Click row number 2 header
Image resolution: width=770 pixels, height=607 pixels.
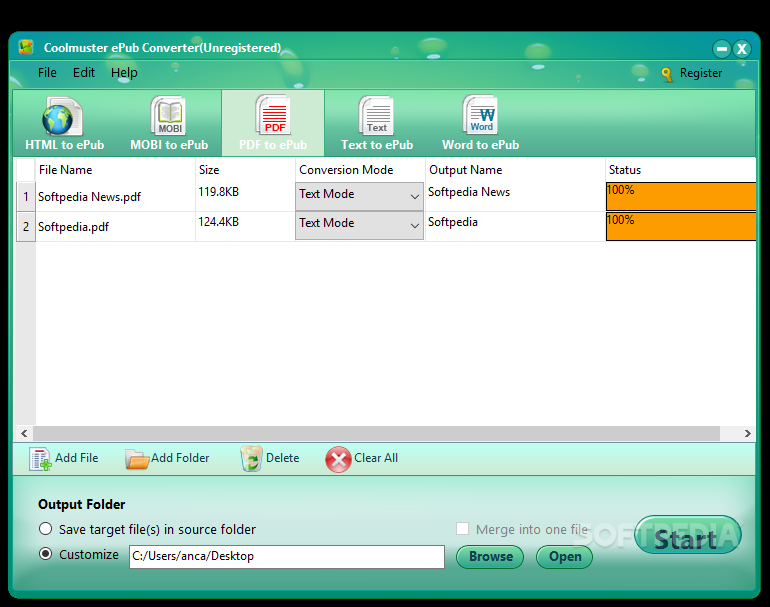click(x=26, y=227)
